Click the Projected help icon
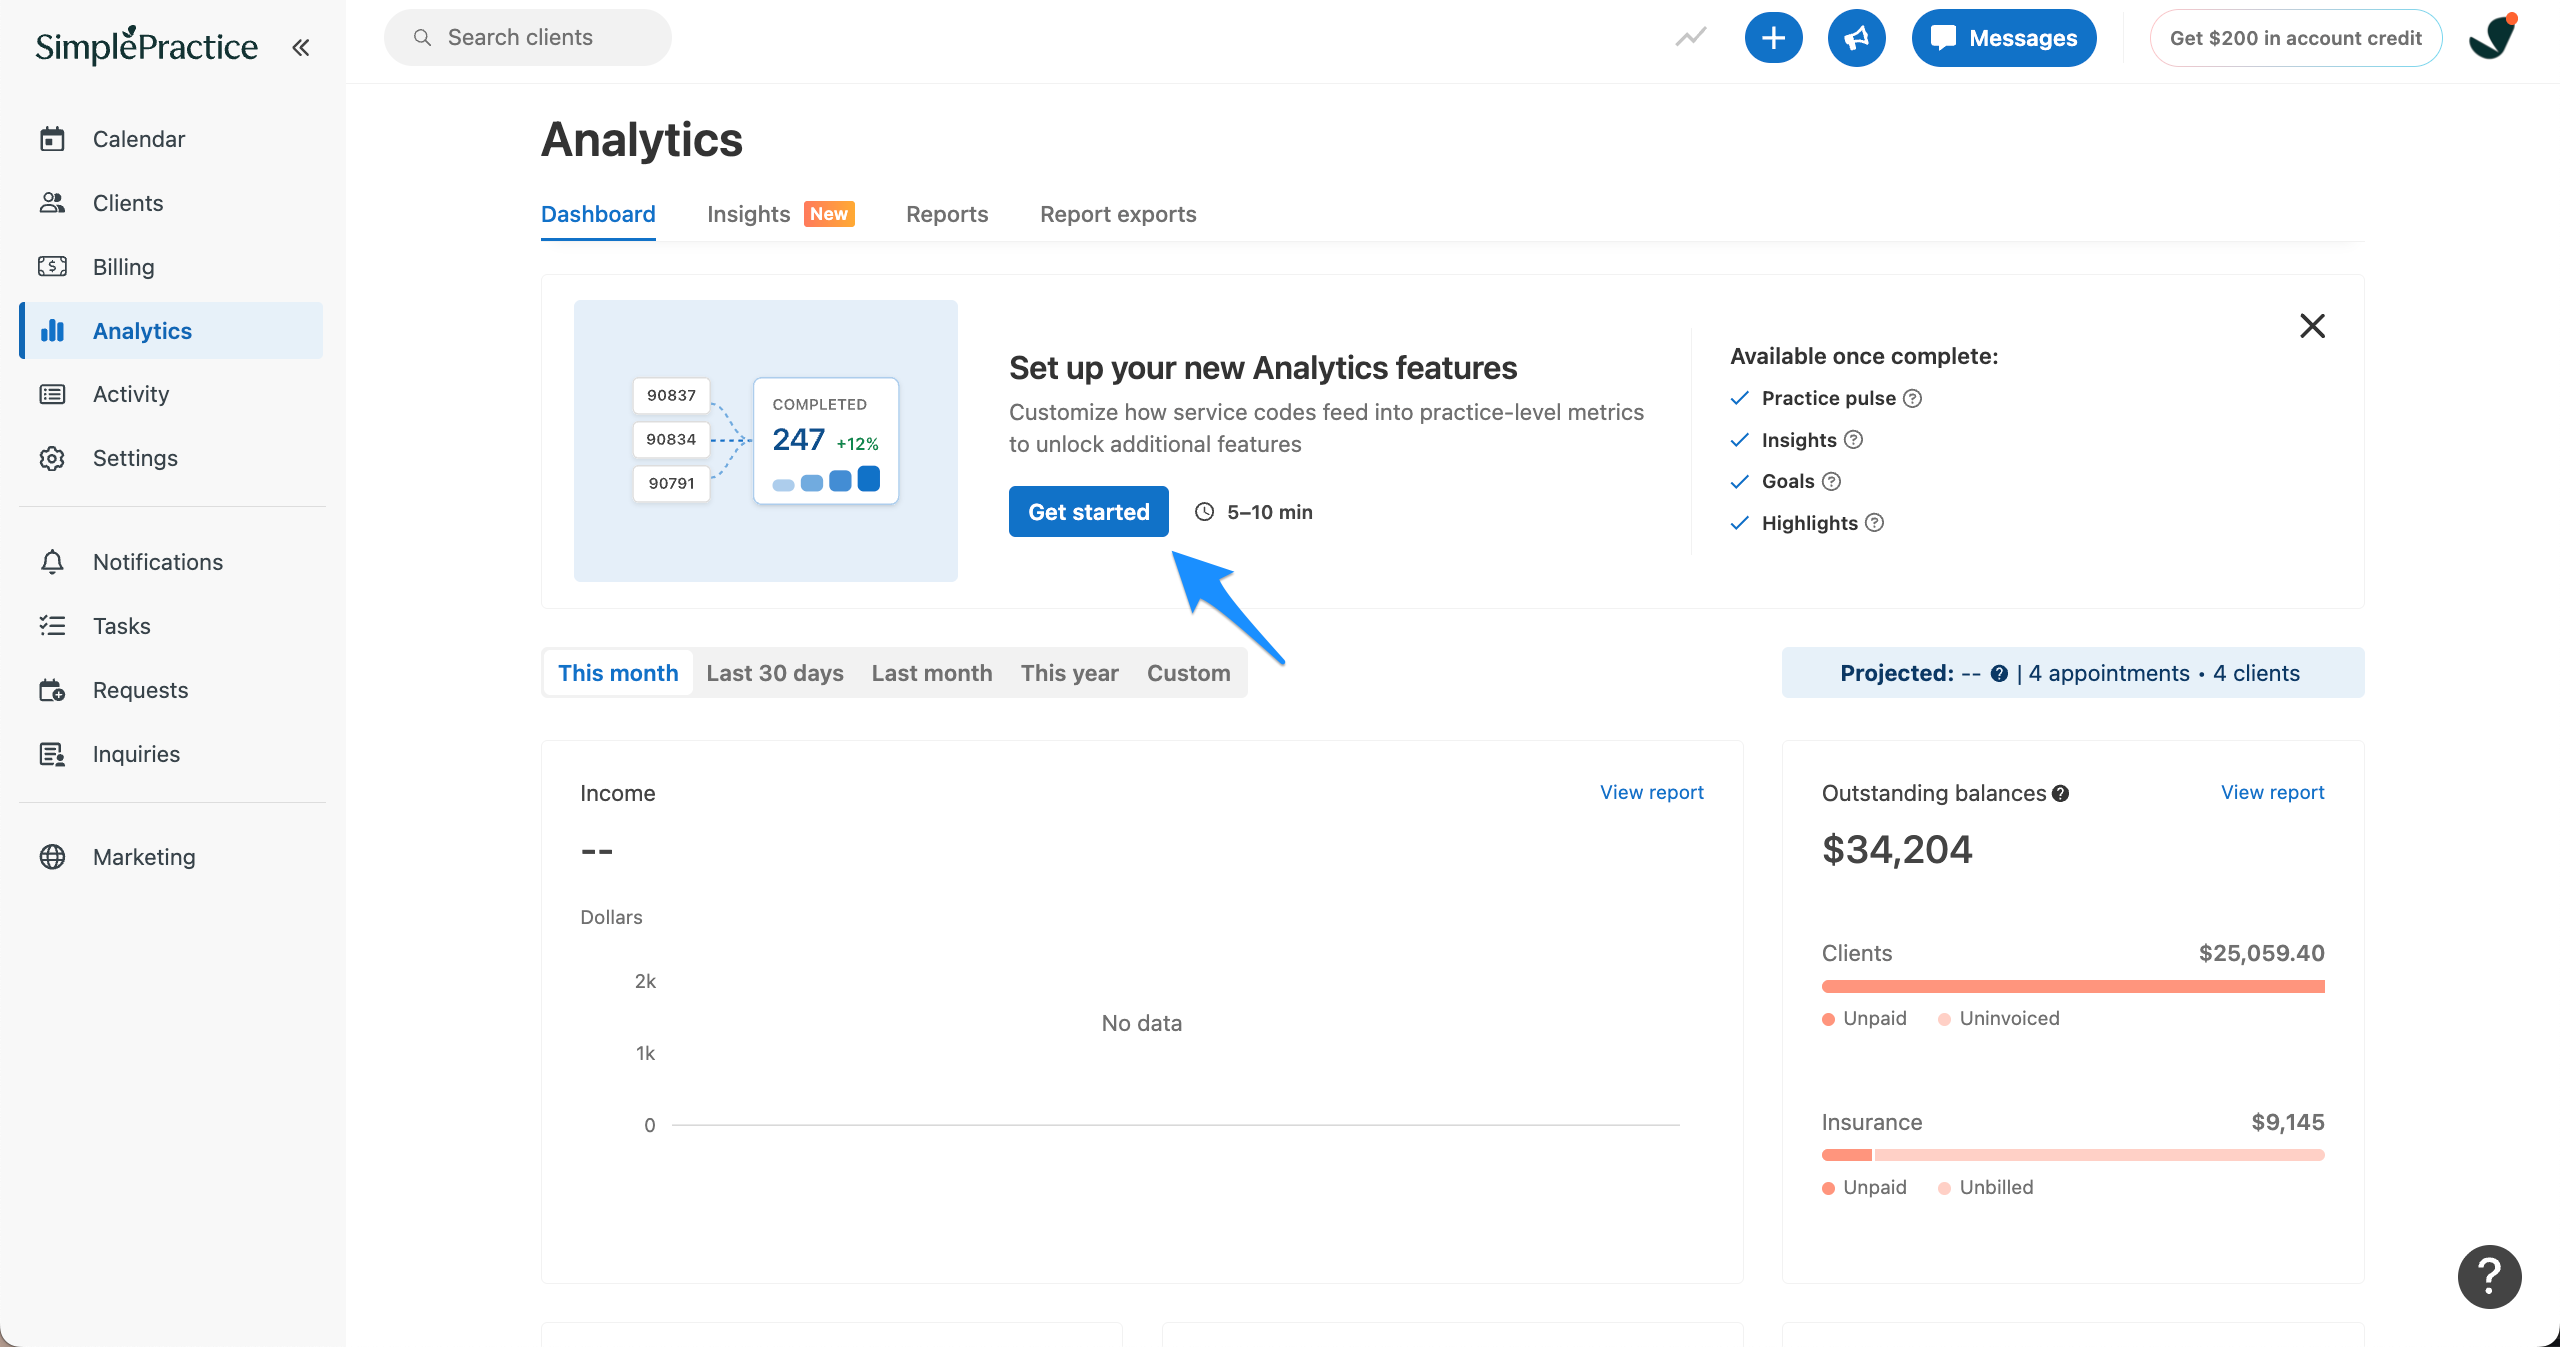The image size is (2560, 1347). (1999, 673)
